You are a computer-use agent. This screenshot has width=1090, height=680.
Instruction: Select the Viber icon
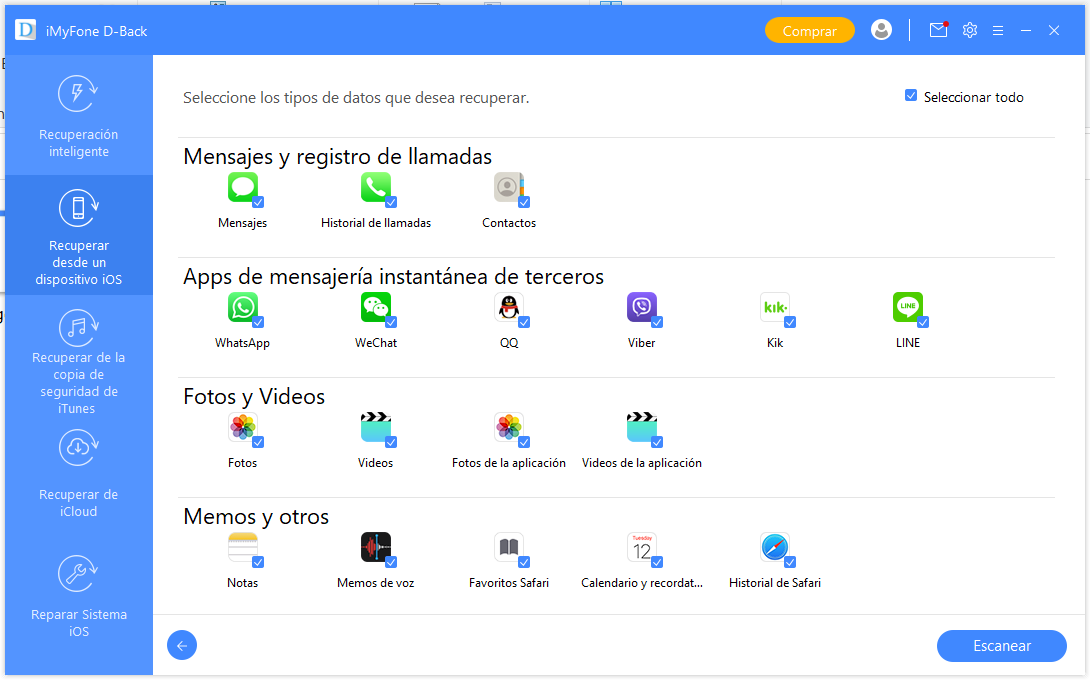pyautogui.click(x=642, y=307)
